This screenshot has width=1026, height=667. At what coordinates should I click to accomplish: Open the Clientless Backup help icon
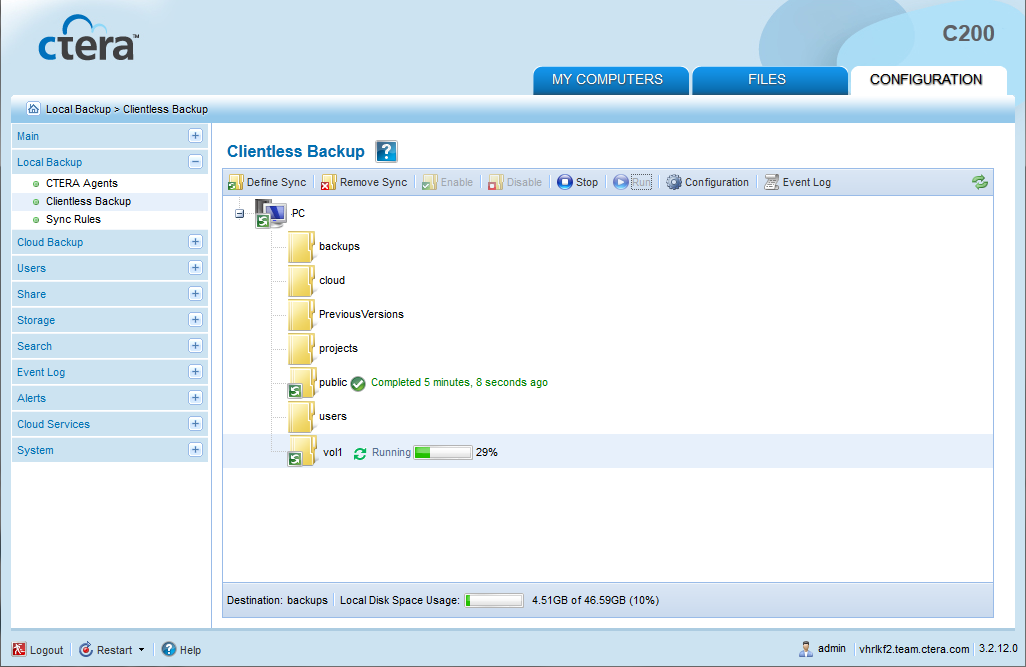386,151
